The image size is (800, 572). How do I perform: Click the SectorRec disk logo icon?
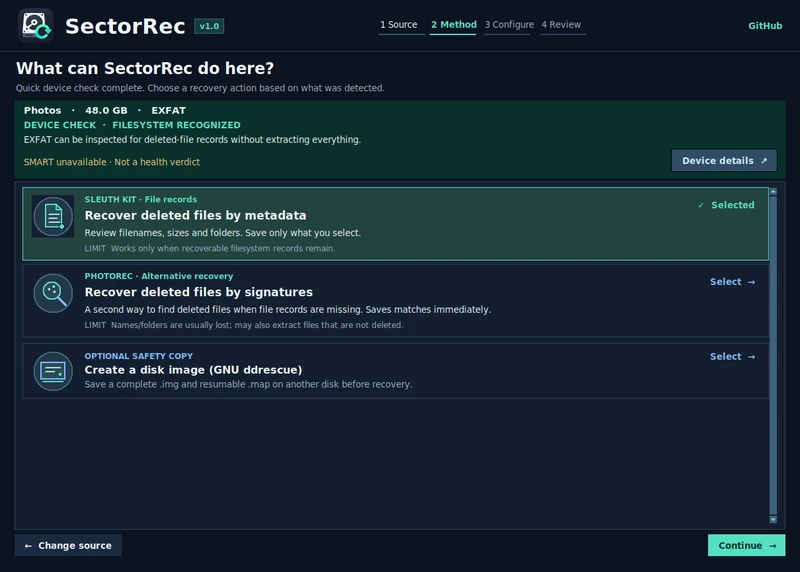pyautogui.click(x=36, y=25)
